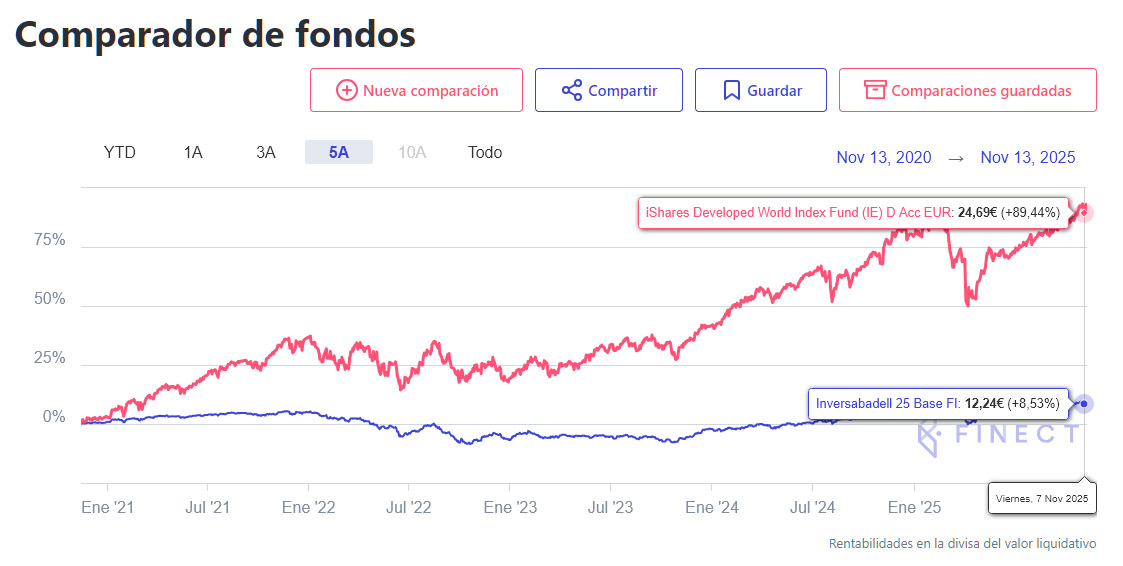The width and height of the screenshot is (1123, 566).
Task: Click the bookmark icon beside Guardar
Action: click(x=731, y=90)
